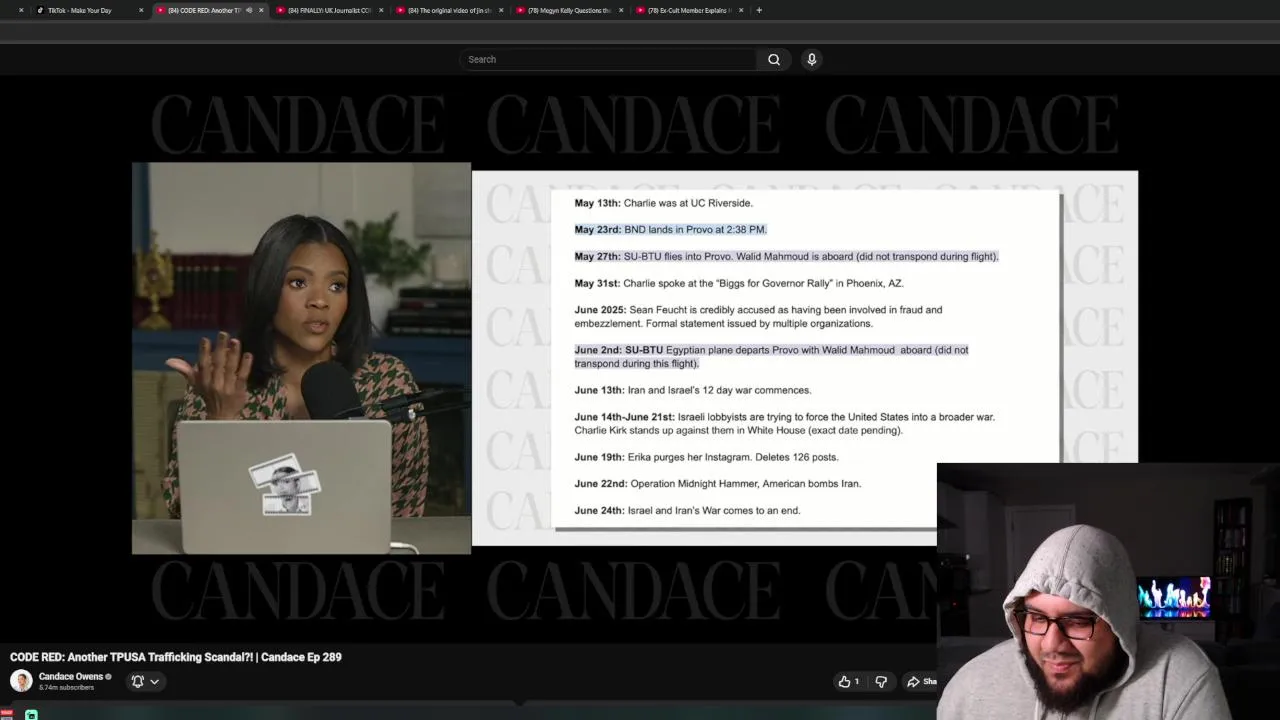Open a new browser tab
The width and height of the screenshot is (1280, 720).
pyautogui.click(x=759, y=10)
